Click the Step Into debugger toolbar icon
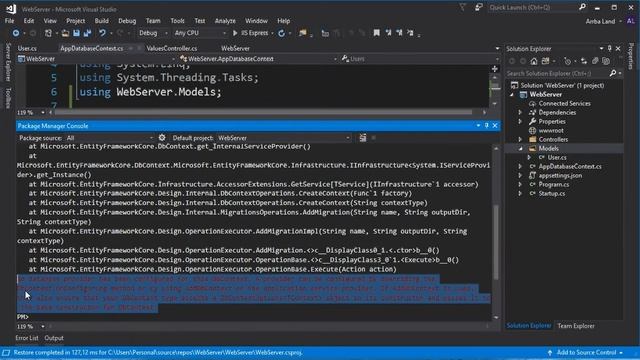This screenshot has width=640, height=360. point(325,33)
